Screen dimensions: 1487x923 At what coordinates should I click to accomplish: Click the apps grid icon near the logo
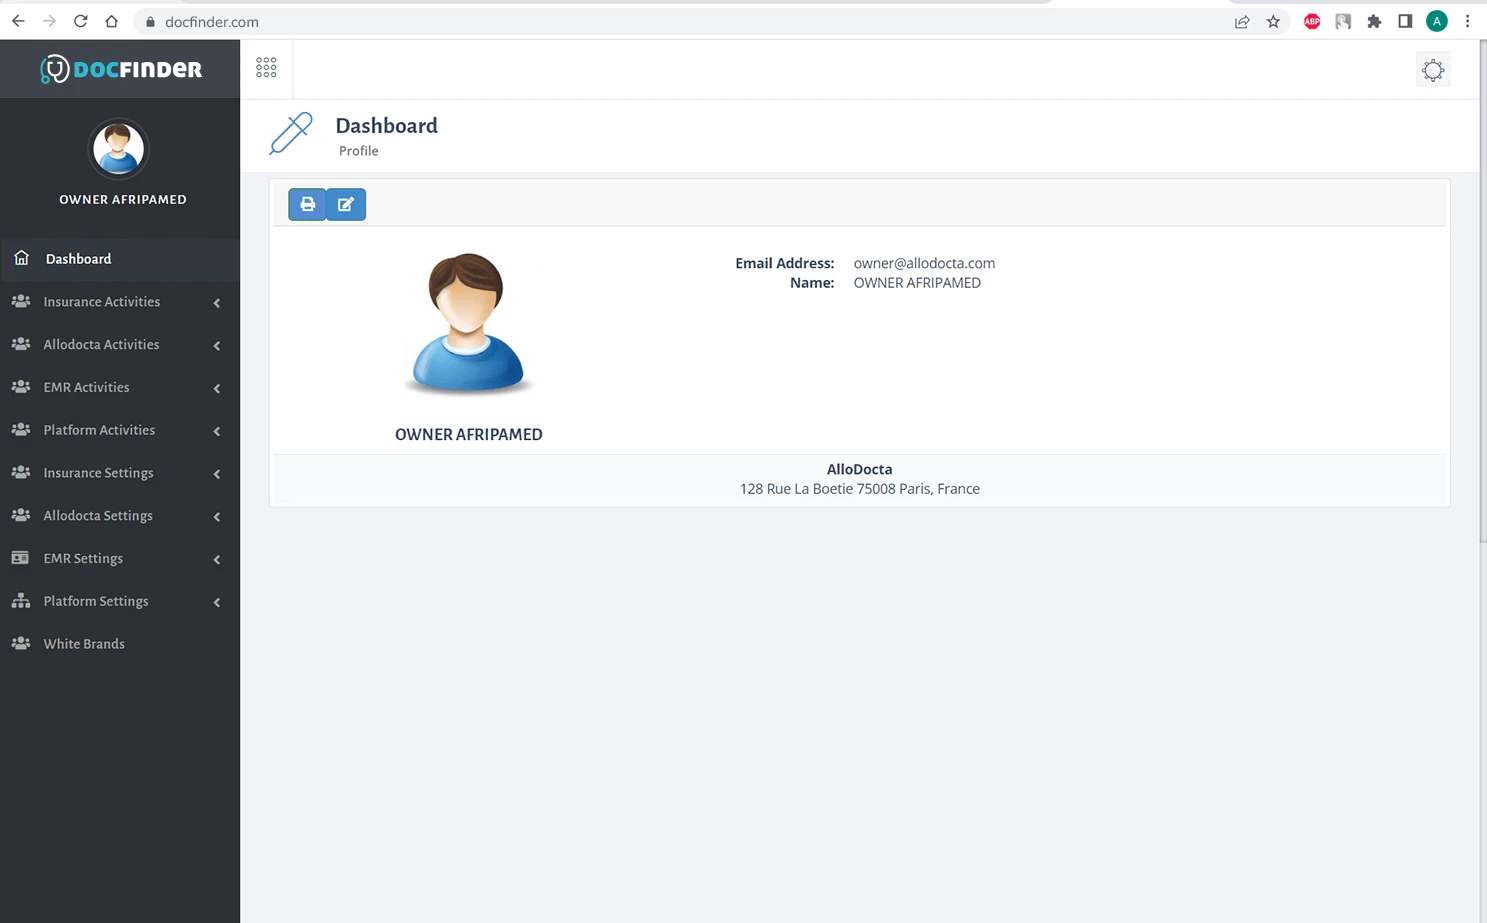pyautogui.click(x=265, y=67)
